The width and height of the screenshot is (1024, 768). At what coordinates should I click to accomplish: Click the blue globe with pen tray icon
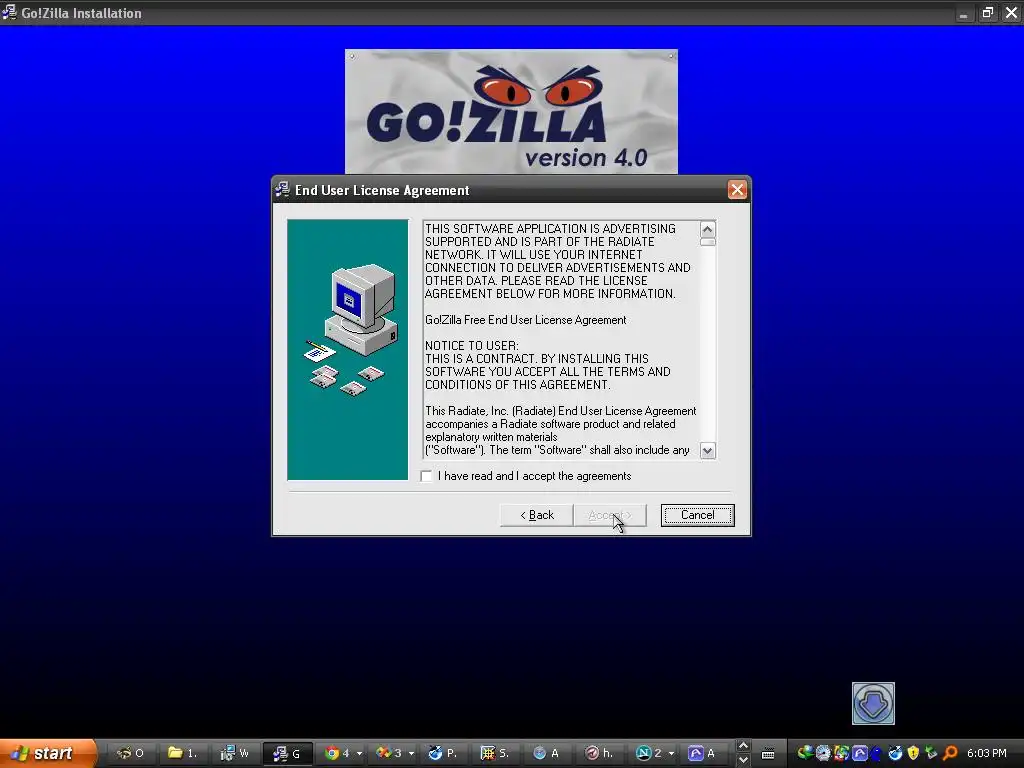(x=895, y=753)
